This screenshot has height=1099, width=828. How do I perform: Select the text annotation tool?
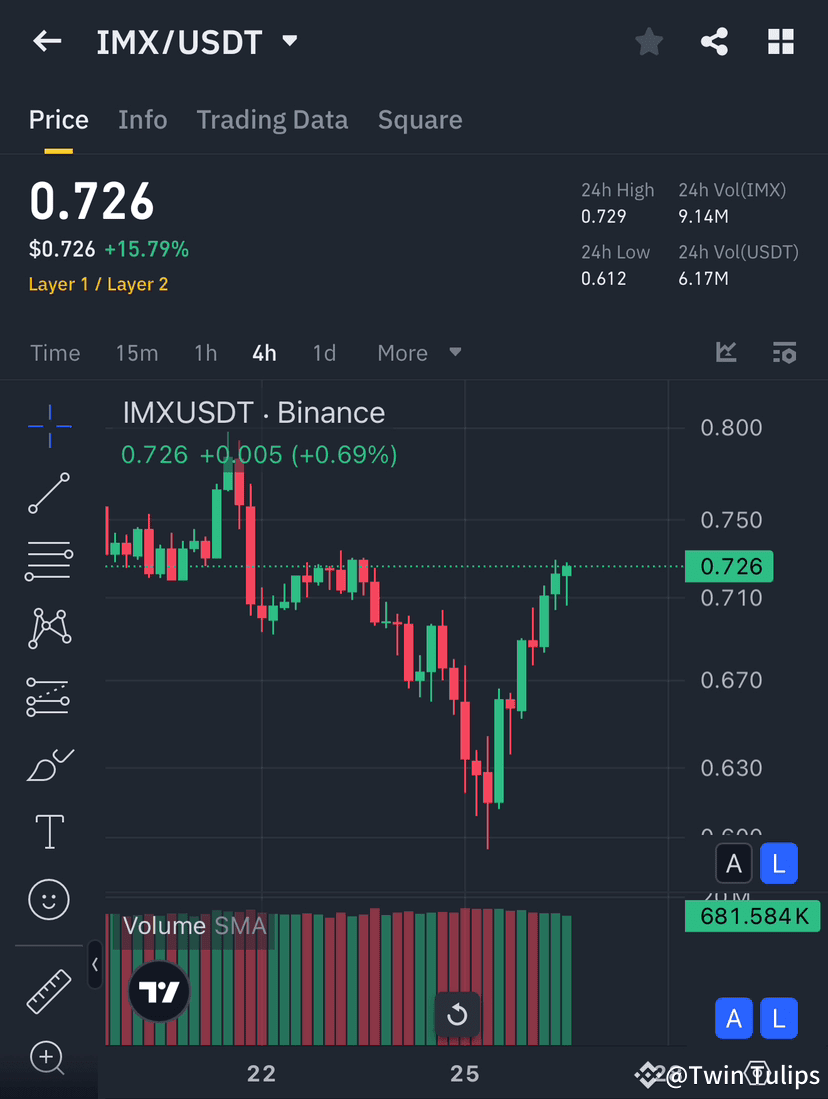pos(48,831)
